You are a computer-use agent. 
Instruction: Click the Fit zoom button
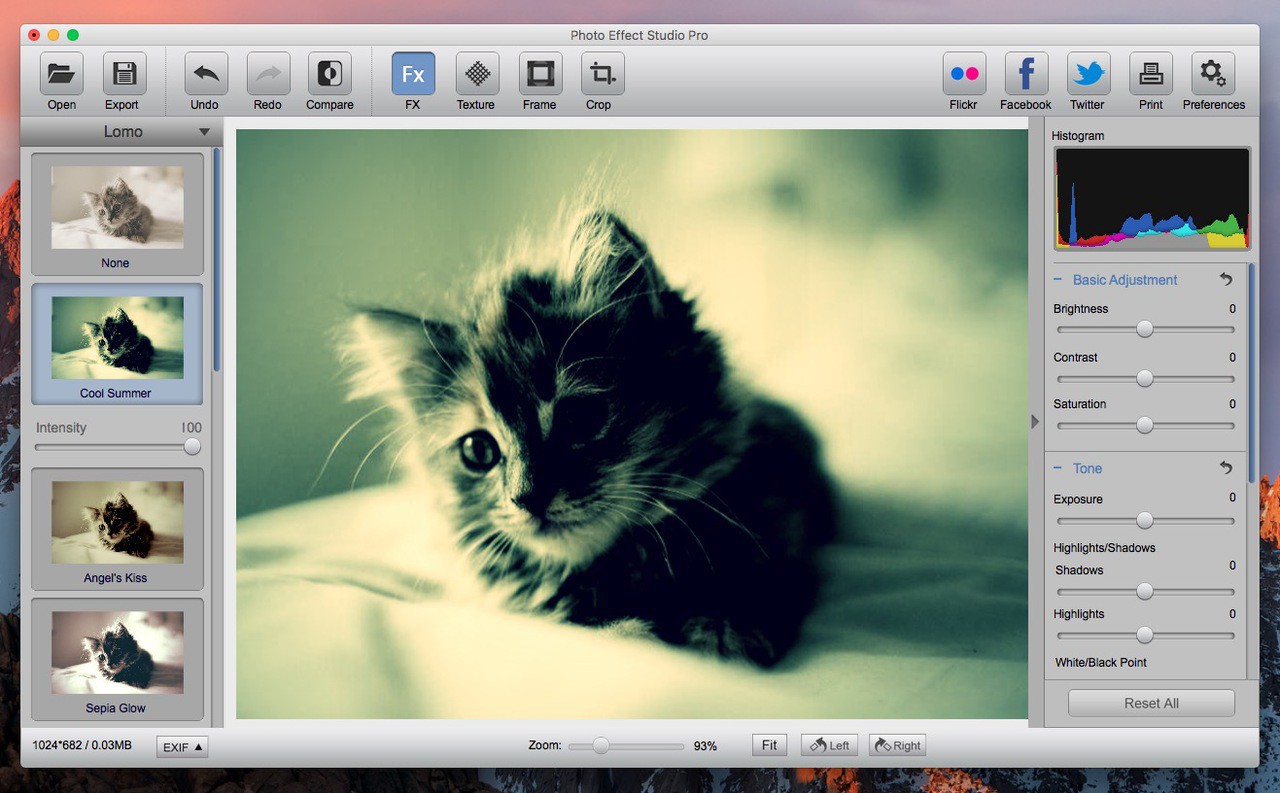point(769,745)
